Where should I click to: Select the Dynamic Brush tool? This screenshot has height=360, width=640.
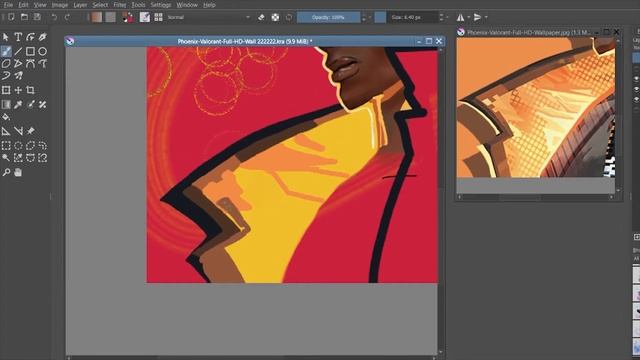coord(6,76)
